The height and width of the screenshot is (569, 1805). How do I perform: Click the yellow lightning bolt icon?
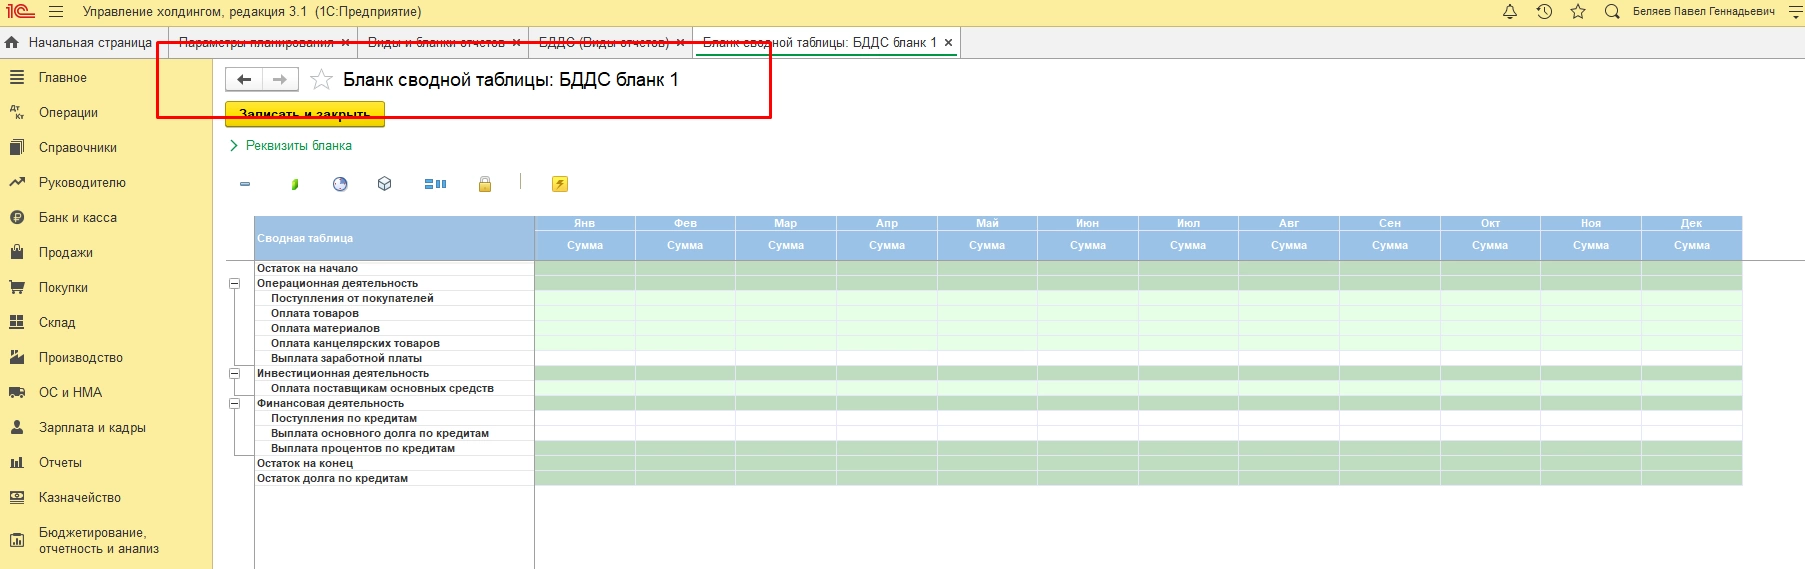coord(560,184)
